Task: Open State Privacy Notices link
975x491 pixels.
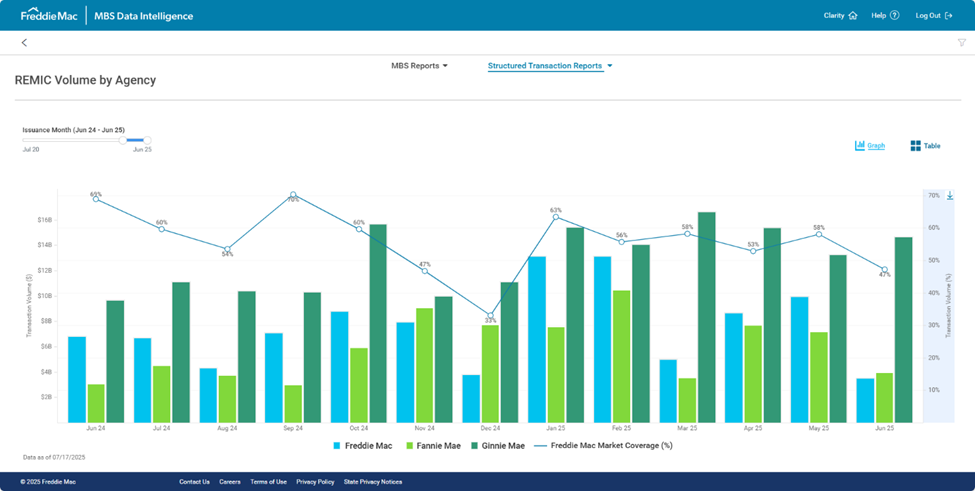Action: [x=372, y=482]
